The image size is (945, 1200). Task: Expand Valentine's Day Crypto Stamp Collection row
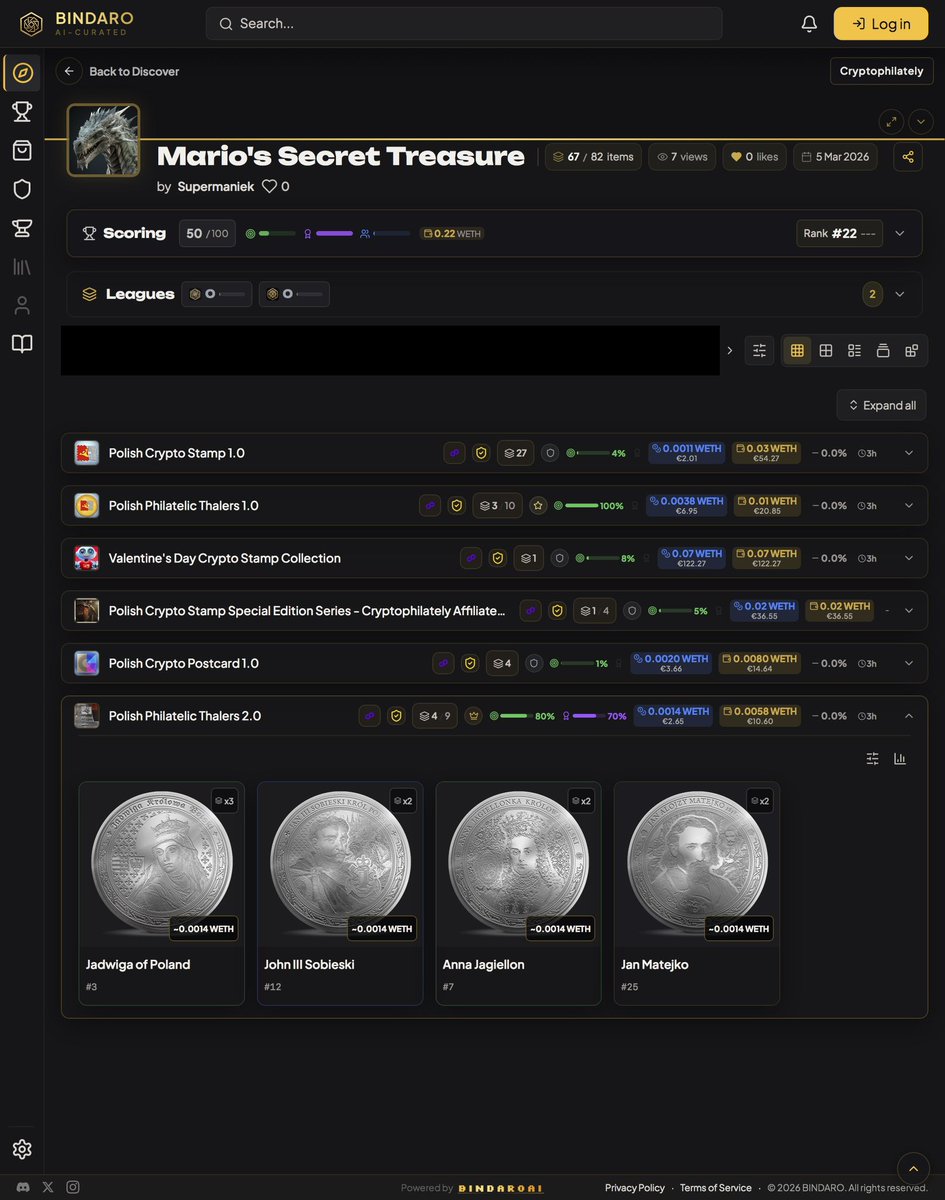pyautogui.click(x=909, y=558)
